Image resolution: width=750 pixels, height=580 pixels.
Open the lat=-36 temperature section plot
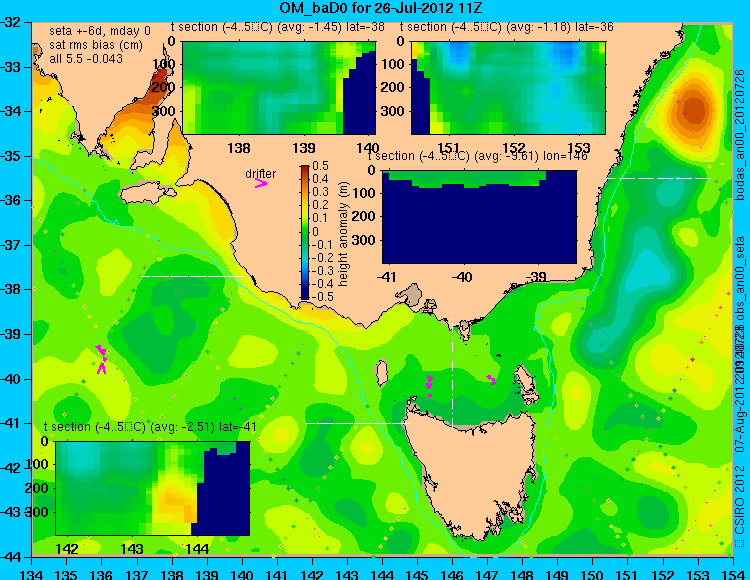508,88
